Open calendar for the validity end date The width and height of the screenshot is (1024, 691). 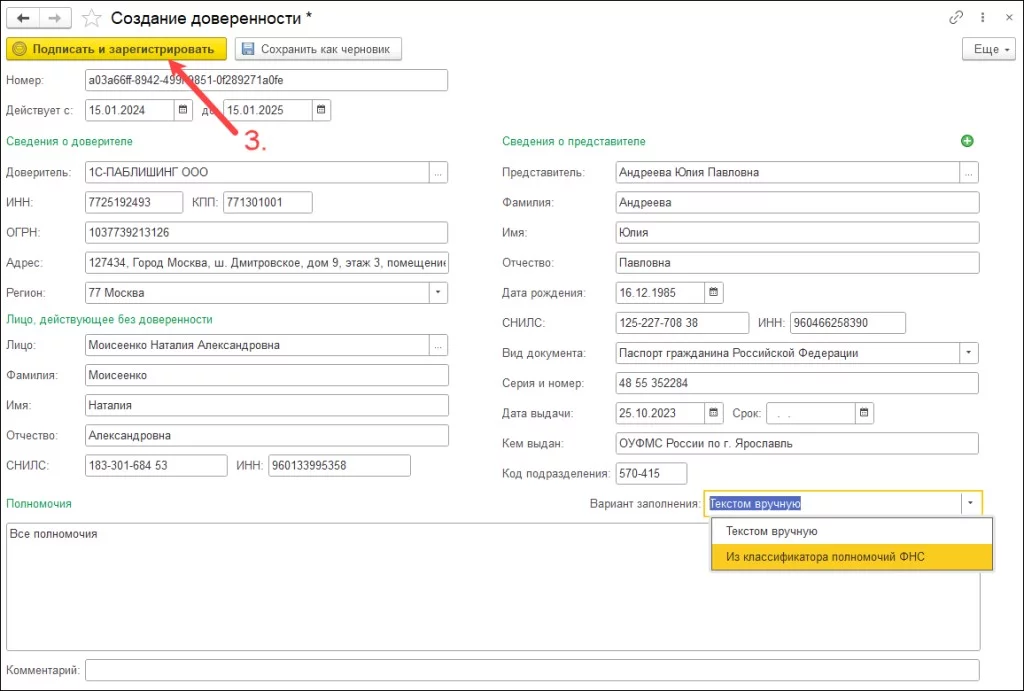pyautogui.click(x=321, y=110)
